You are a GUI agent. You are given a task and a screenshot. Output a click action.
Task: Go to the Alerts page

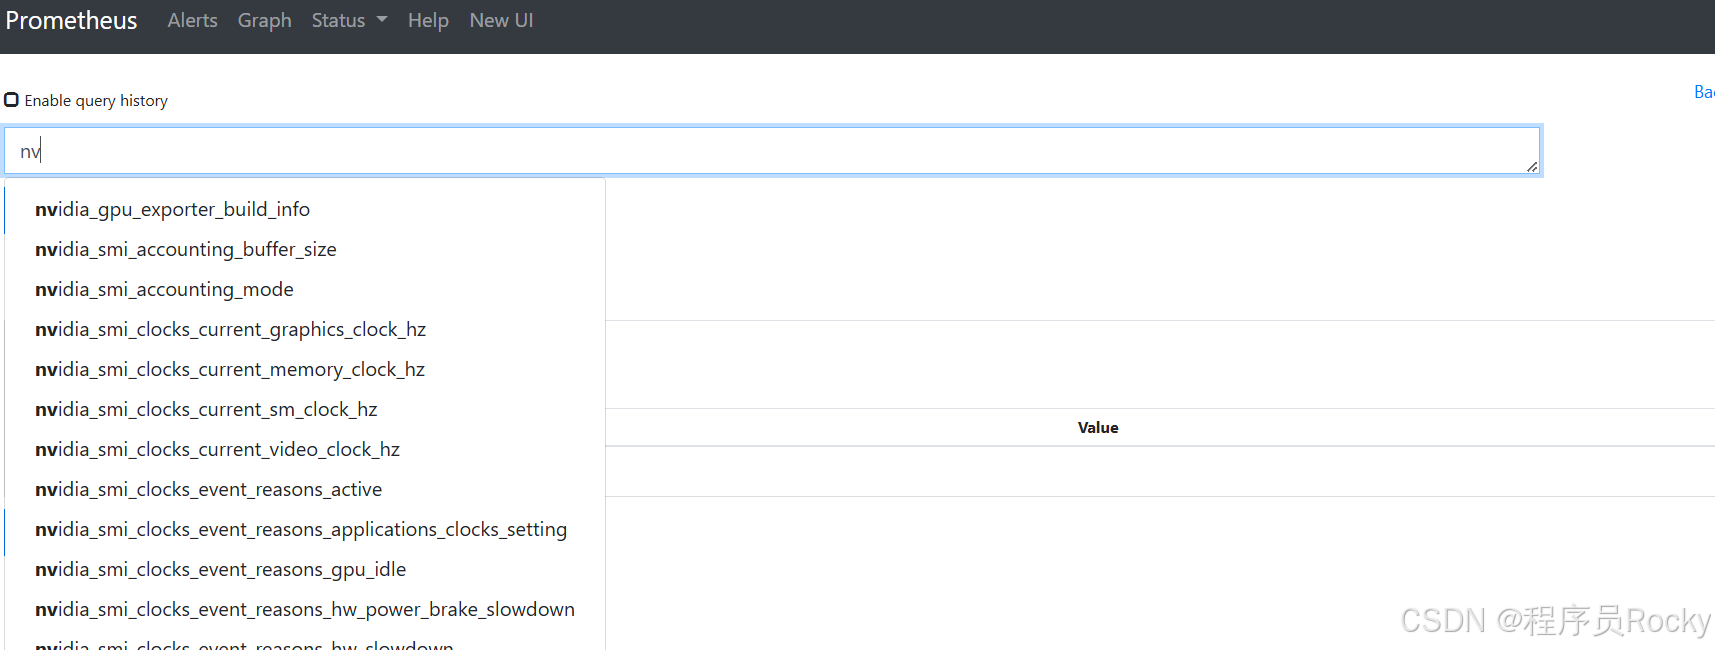192,20
